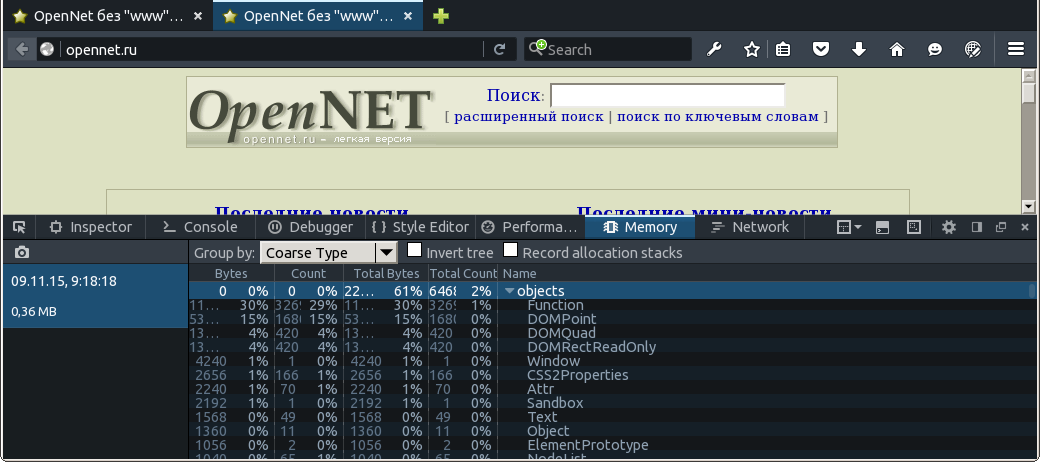The image size is (1040, 462).
Task: Activate the element picker tool
Action: [19, 227]
